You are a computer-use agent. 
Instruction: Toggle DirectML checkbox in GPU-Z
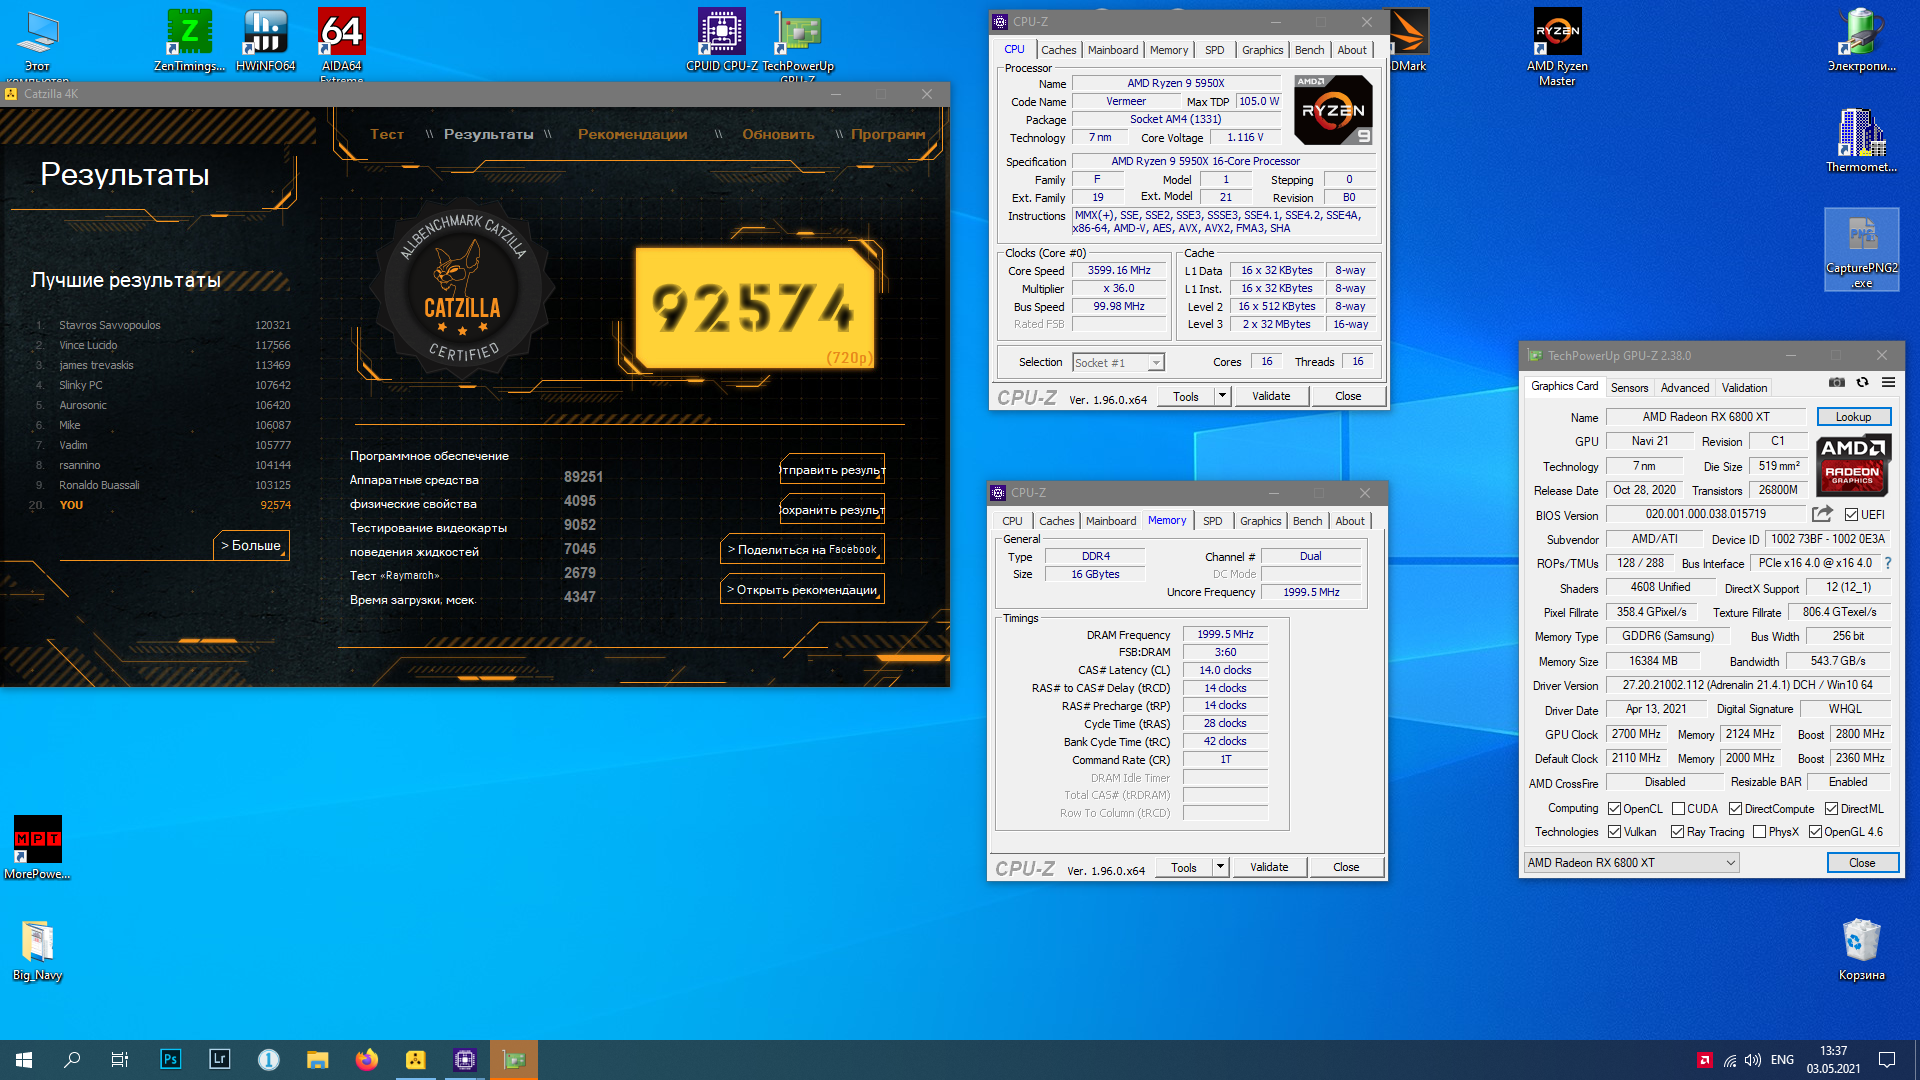point(1831,808)
